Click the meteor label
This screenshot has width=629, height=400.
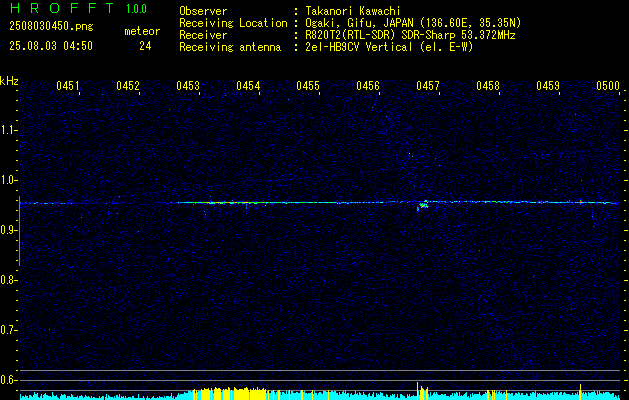tap(142, 31)
